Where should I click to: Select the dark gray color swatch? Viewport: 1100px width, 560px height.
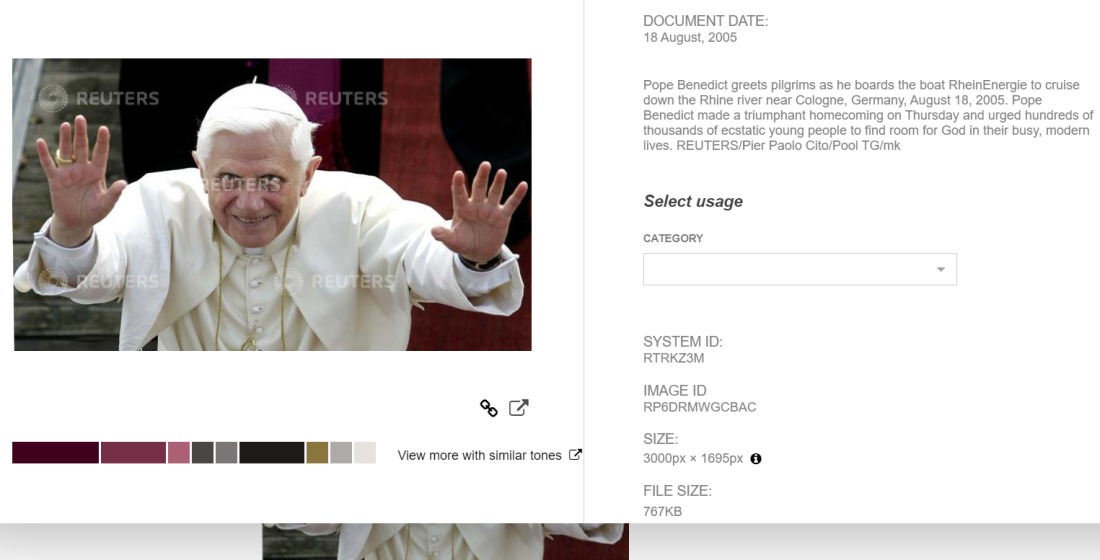coord(203,453)
